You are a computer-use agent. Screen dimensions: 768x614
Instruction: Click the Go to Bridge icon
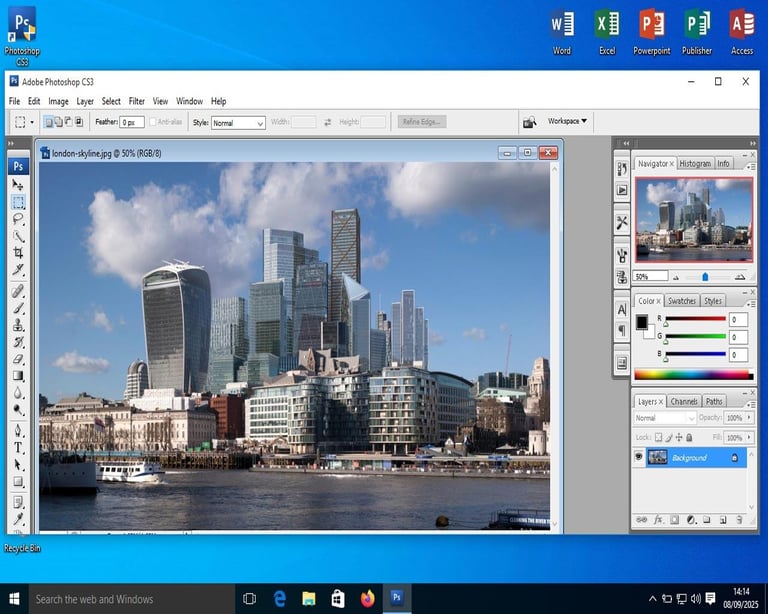click(529, 122)
